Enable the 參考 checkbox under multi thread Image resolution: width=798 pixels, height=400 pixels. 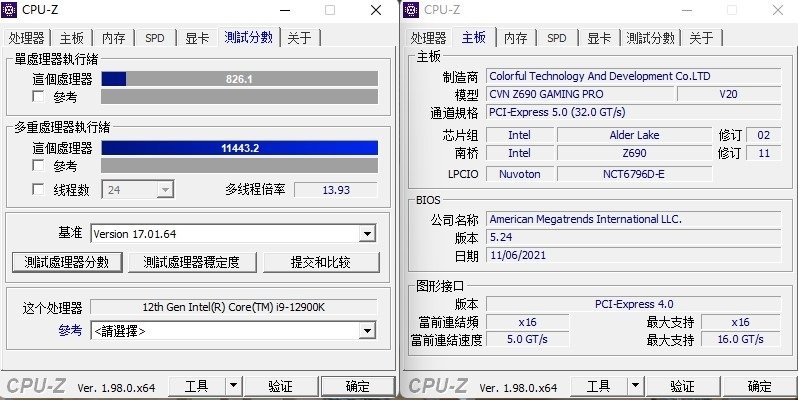point(38,165)
